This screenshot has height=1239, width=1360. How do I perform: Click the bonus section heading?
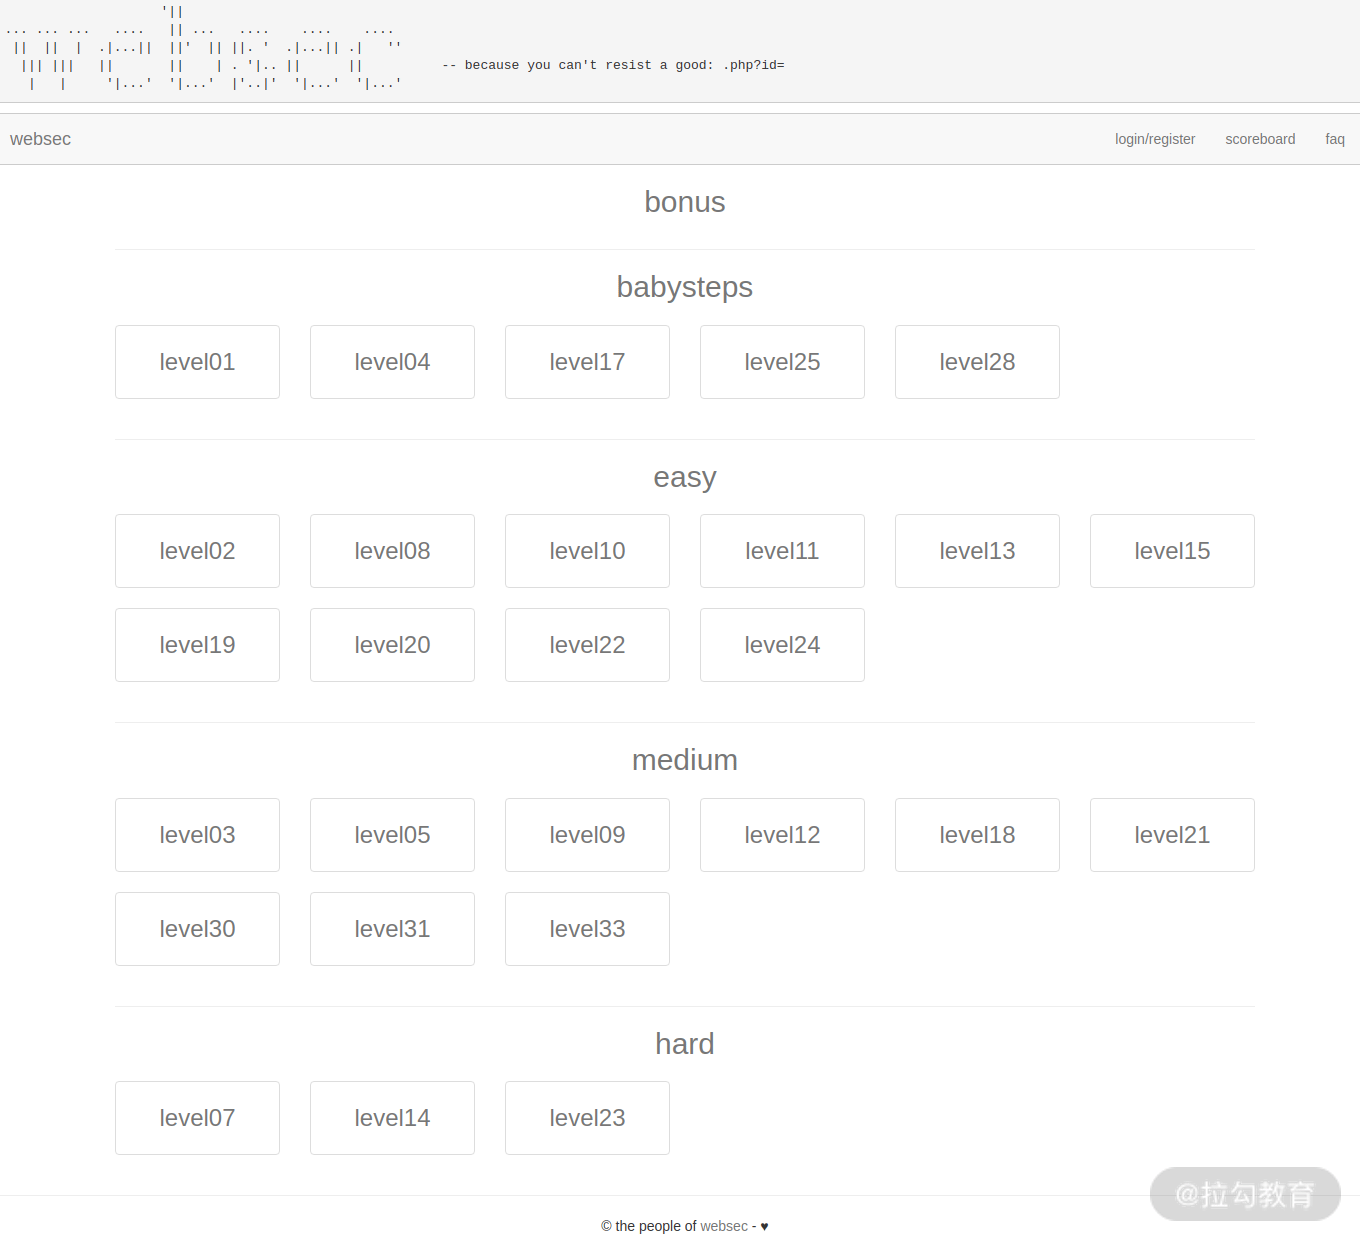coord(685,202)
